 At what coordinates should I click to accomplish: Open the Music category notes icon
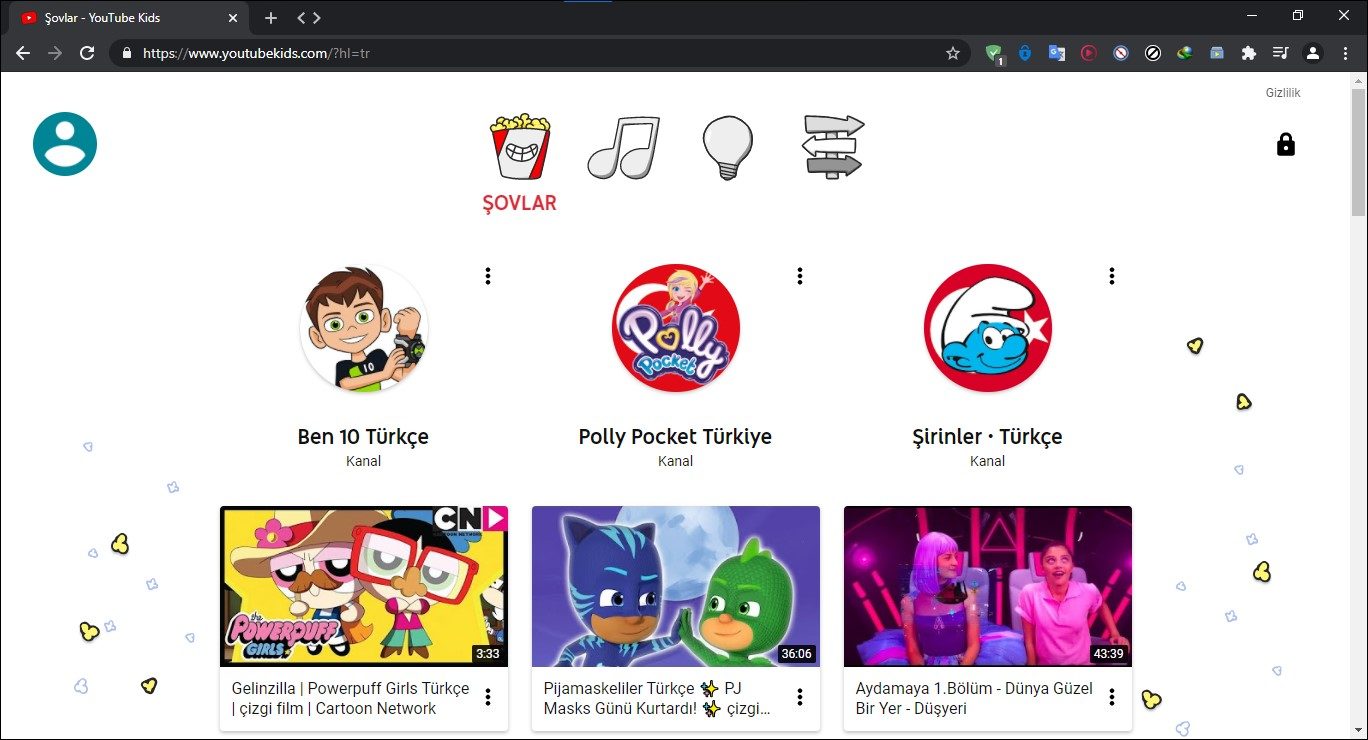click(623, 148)
